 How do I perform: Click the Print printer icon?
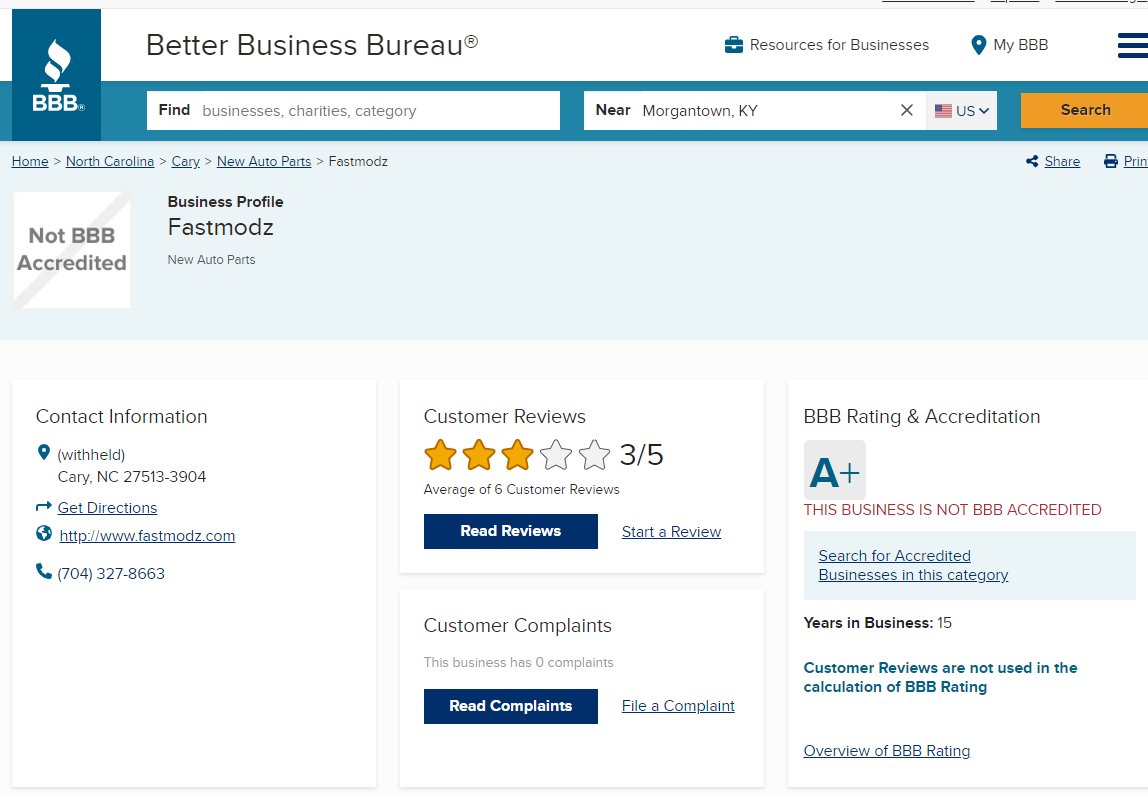coord(1111,161)
